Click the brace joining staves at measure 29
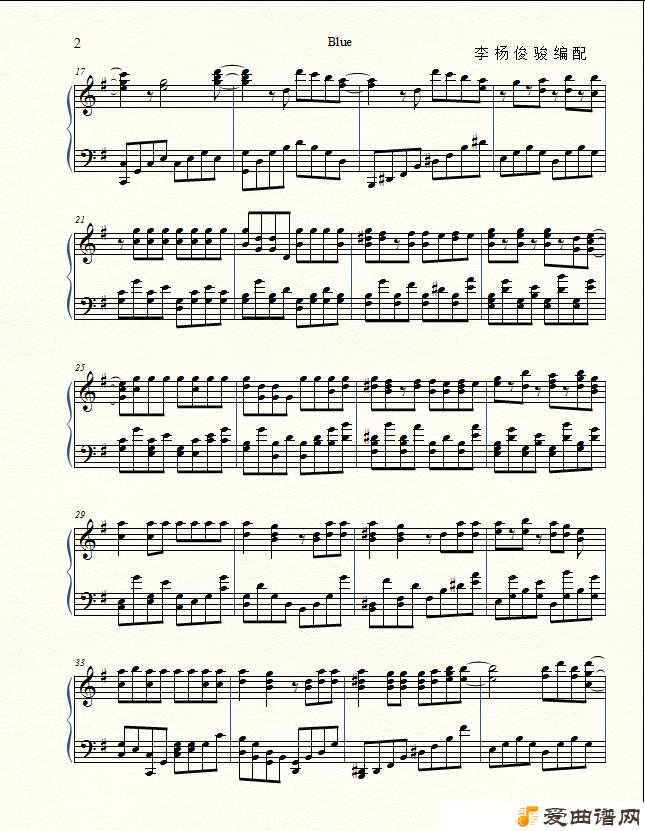 70,570
